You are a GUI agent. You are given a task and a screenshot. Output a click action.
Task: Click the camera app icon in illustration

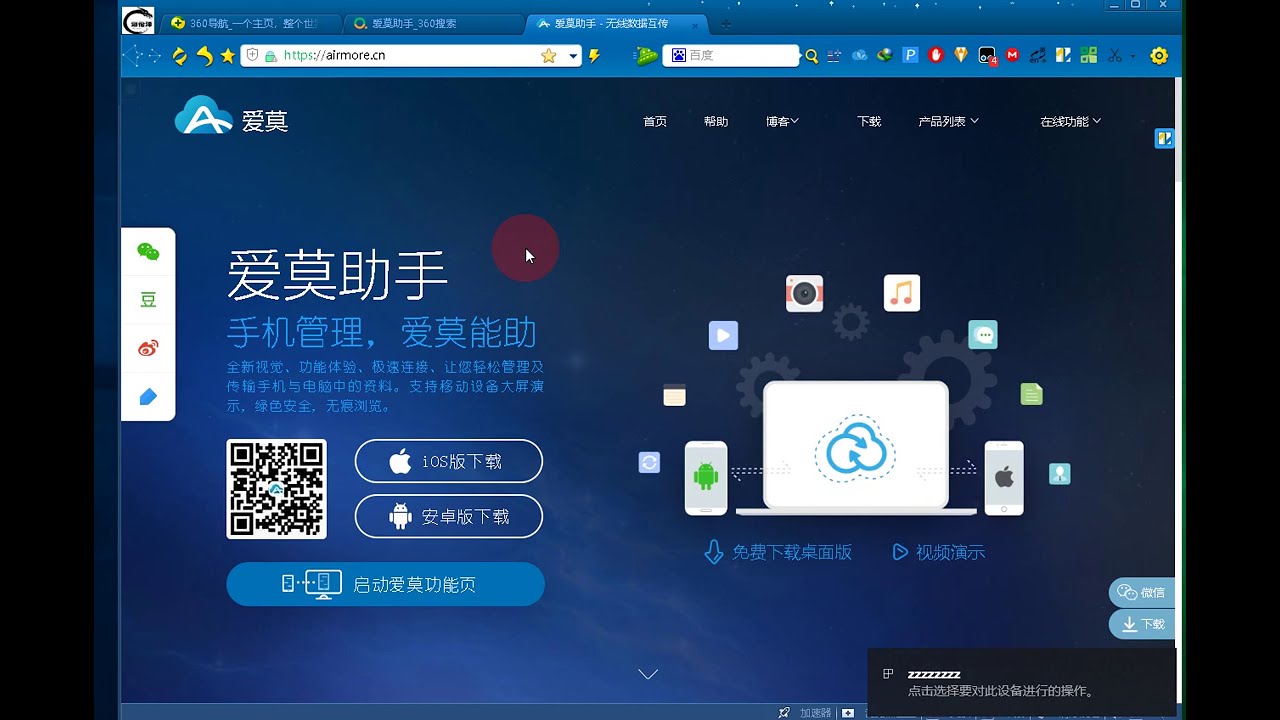click(x=804, y=293)
